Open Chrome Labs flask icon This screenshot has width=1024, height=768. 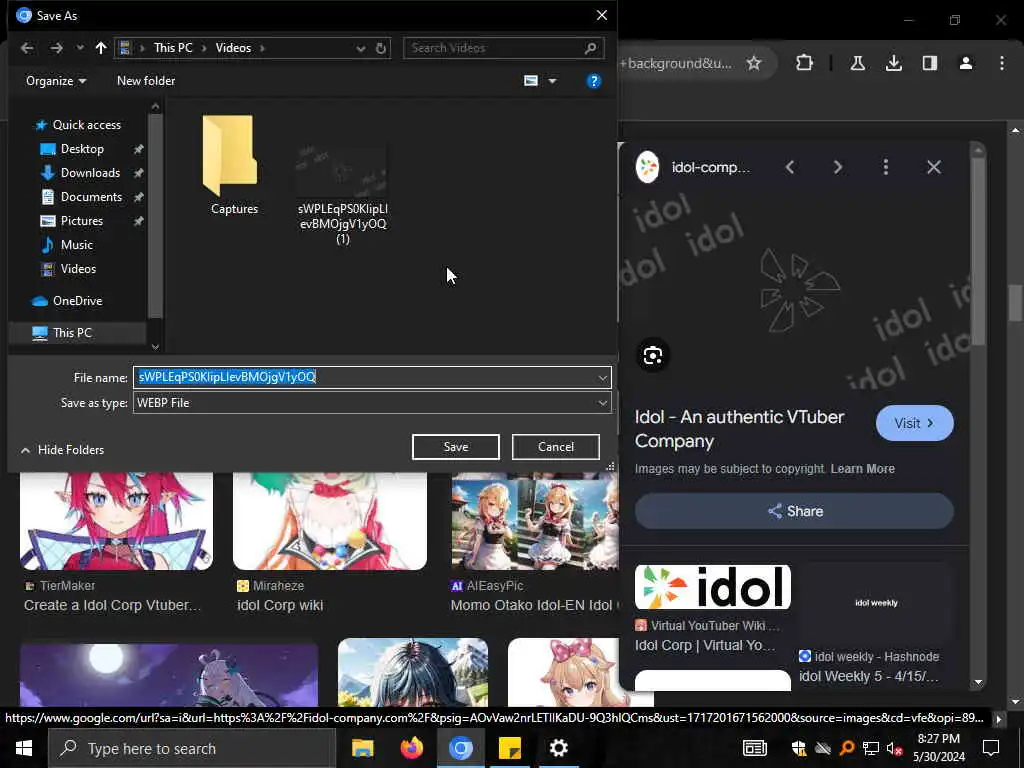tap(858, 63)
